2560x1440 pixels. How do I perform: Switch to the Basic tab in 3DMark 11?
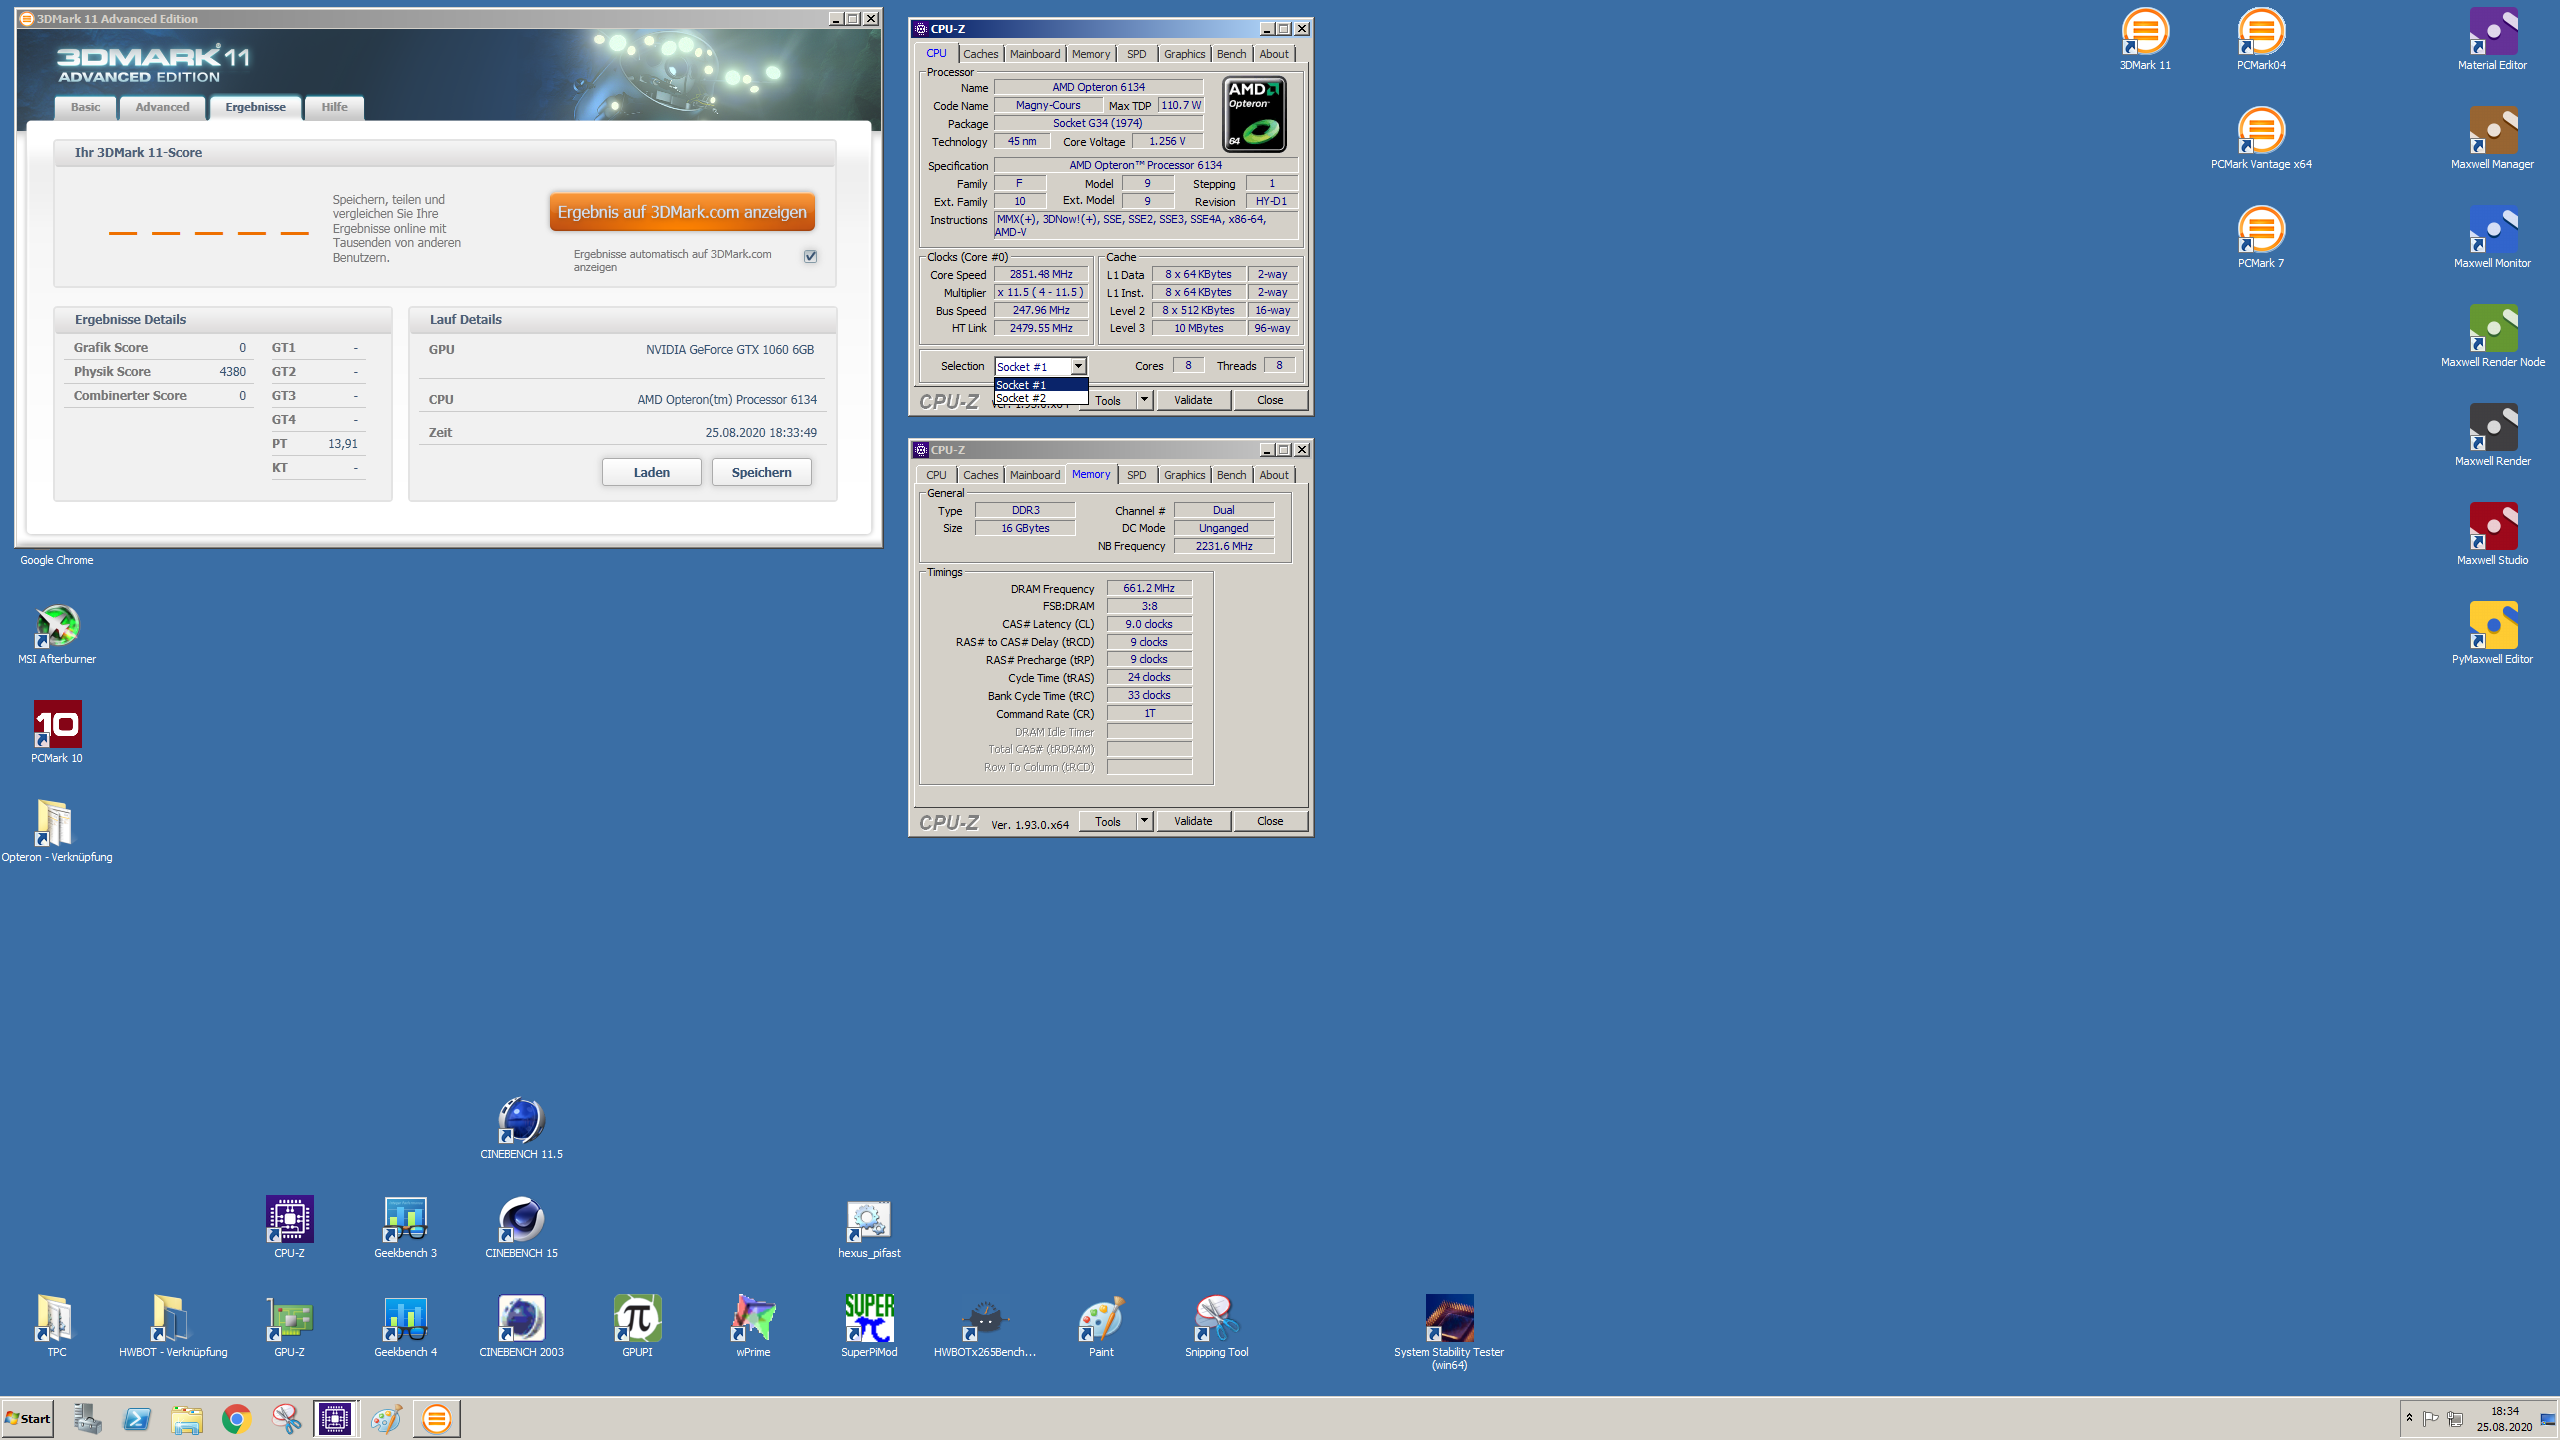pos(85,107)
